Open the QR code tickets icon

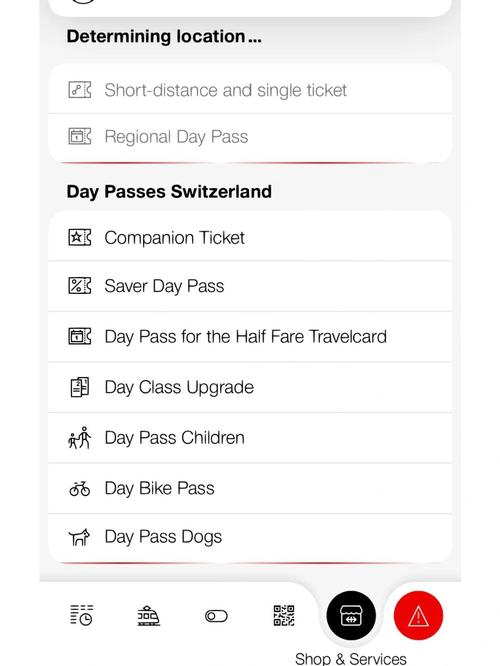pos(284,615)
